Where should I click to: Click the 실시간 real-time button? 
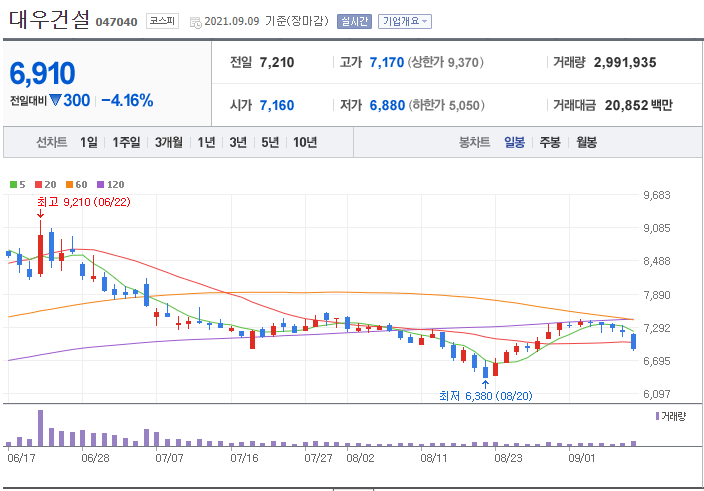pos(354,21)
